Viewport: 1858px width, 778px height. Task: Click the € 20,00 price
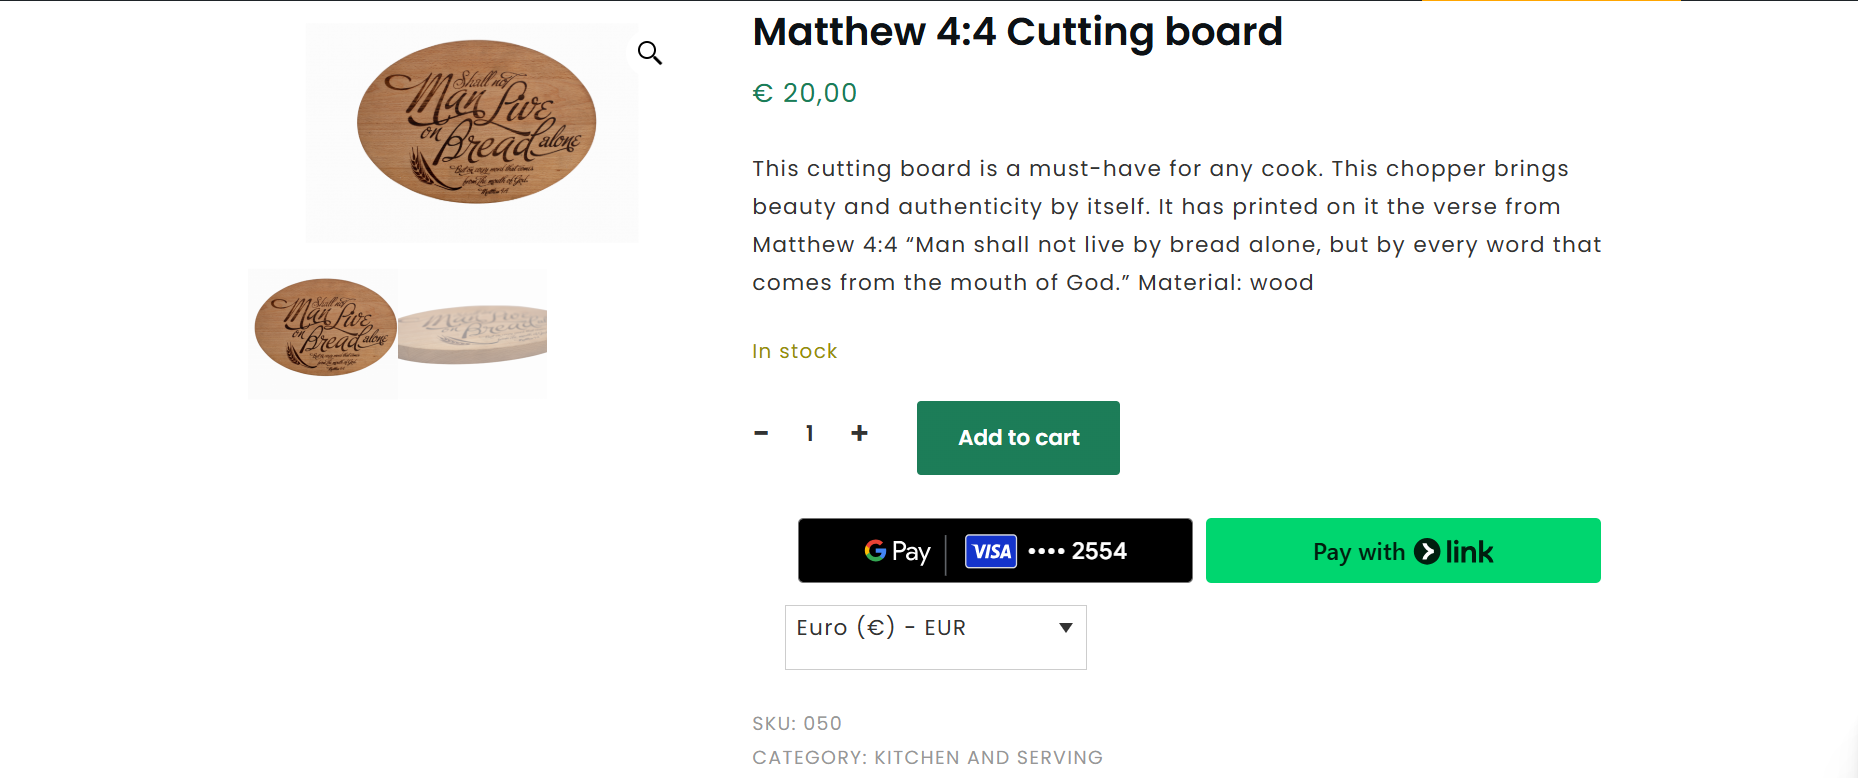[805, 93]
